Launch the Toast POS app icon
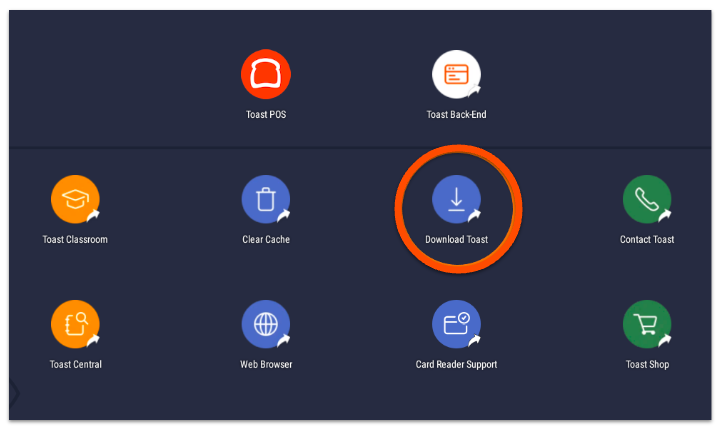This screenshot has height=428, width=721. (265, 75)
